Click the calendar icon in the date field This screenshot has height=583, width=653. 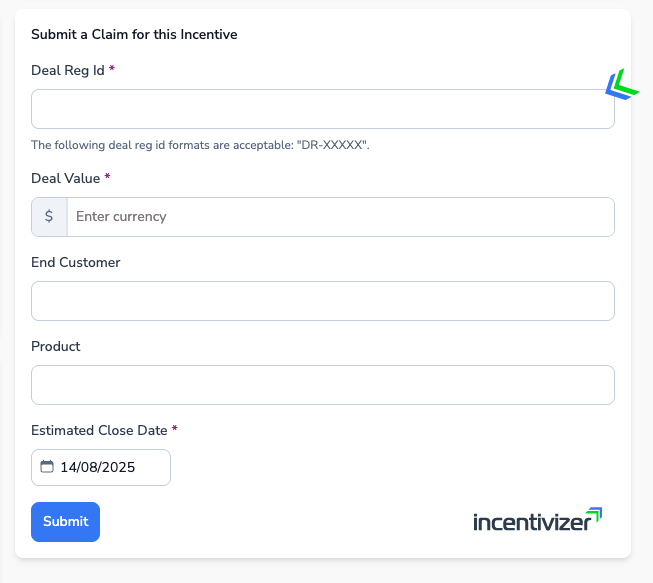[x=46, y=467]
